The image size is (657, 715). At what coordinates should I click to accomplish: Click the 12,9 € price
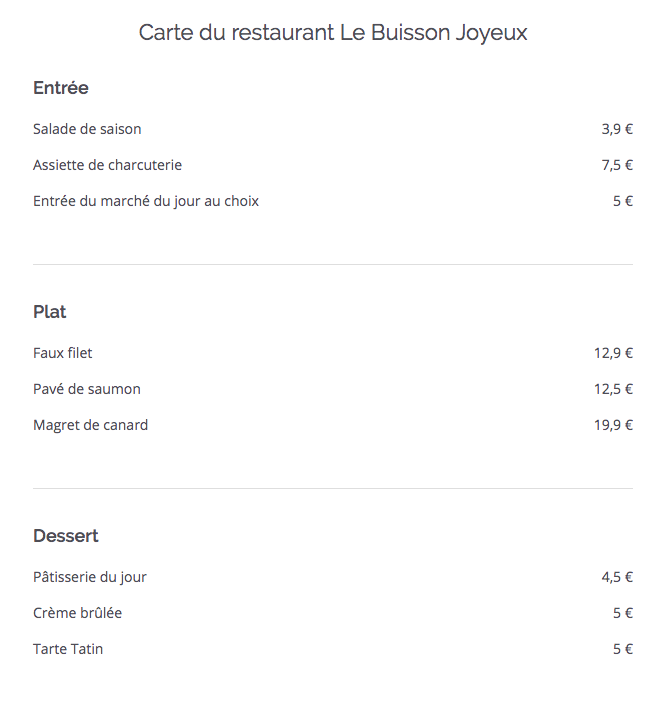pyautogui.click(x=613, y=353)
